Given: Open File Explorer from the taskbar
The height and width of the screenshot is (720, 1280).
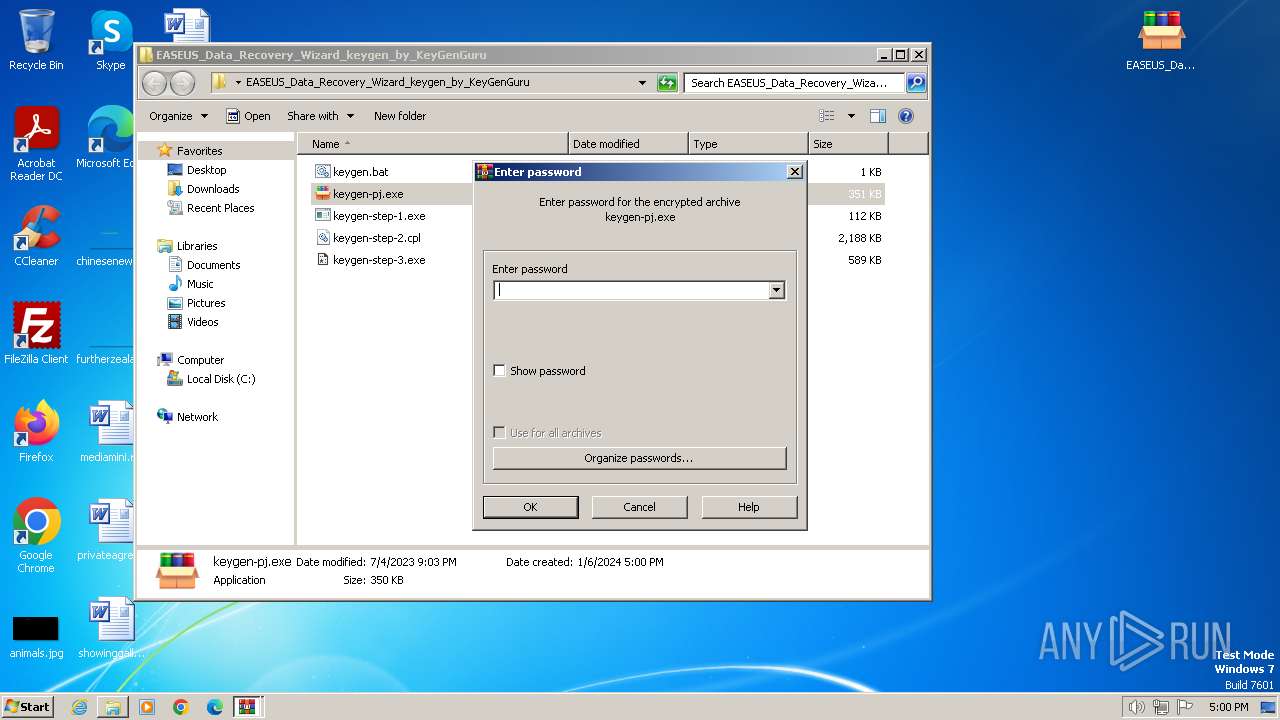Looking at the screenshot, I should coord(113,707).
